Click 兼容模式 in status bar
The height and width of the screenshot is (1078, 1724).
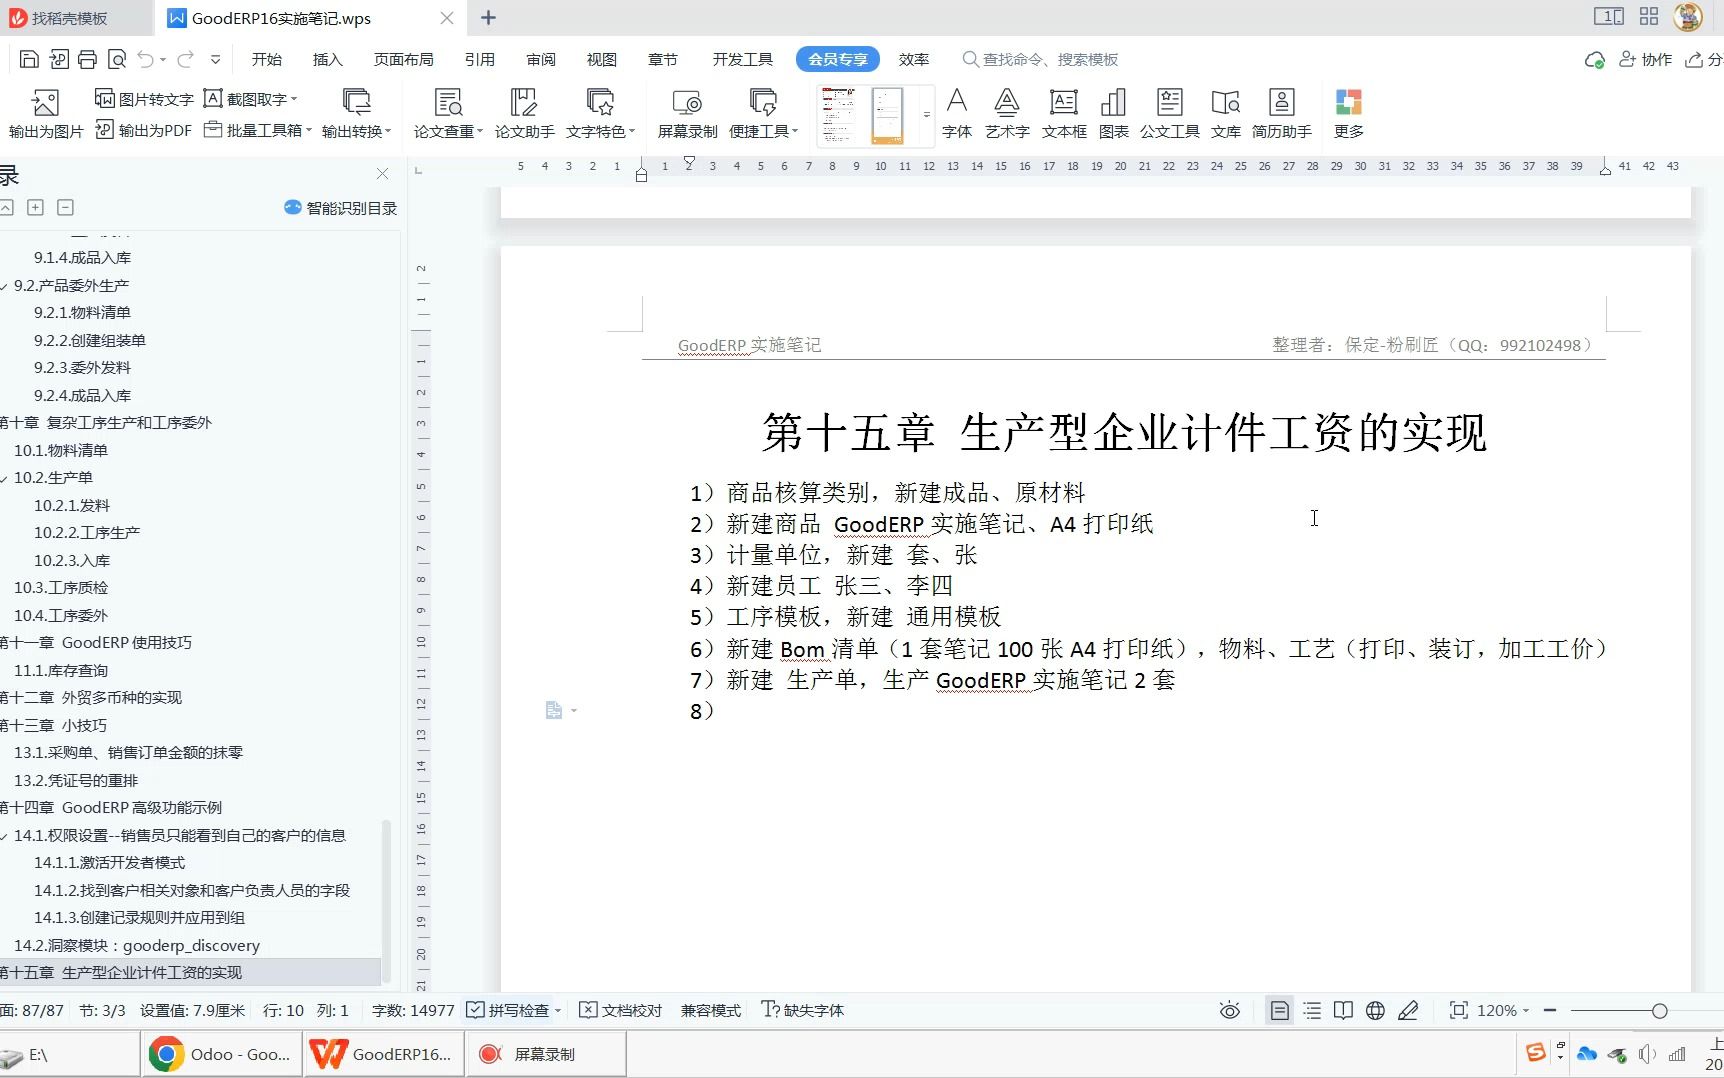tap(711, 1011)
